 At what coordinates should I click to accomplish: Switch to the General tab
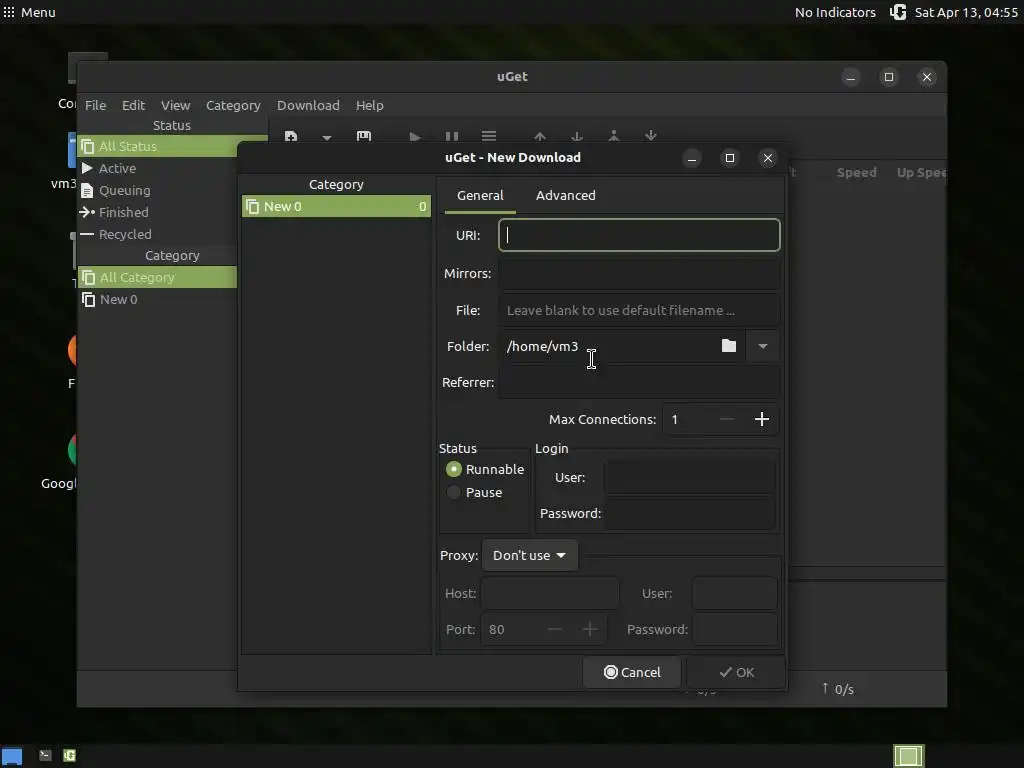coord(480,195)
